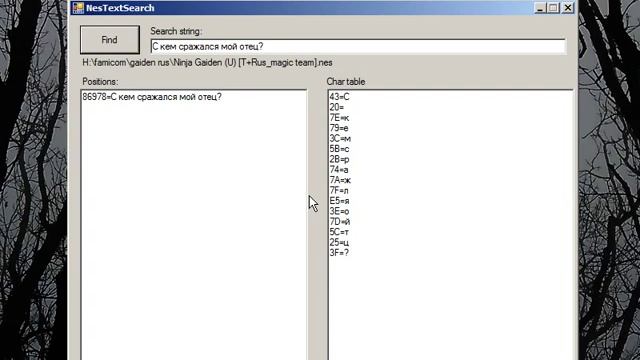Image resolution: width=640 pixels, height=360 pixels.
Task: Select char table row 3F=?
Action: 339,253
